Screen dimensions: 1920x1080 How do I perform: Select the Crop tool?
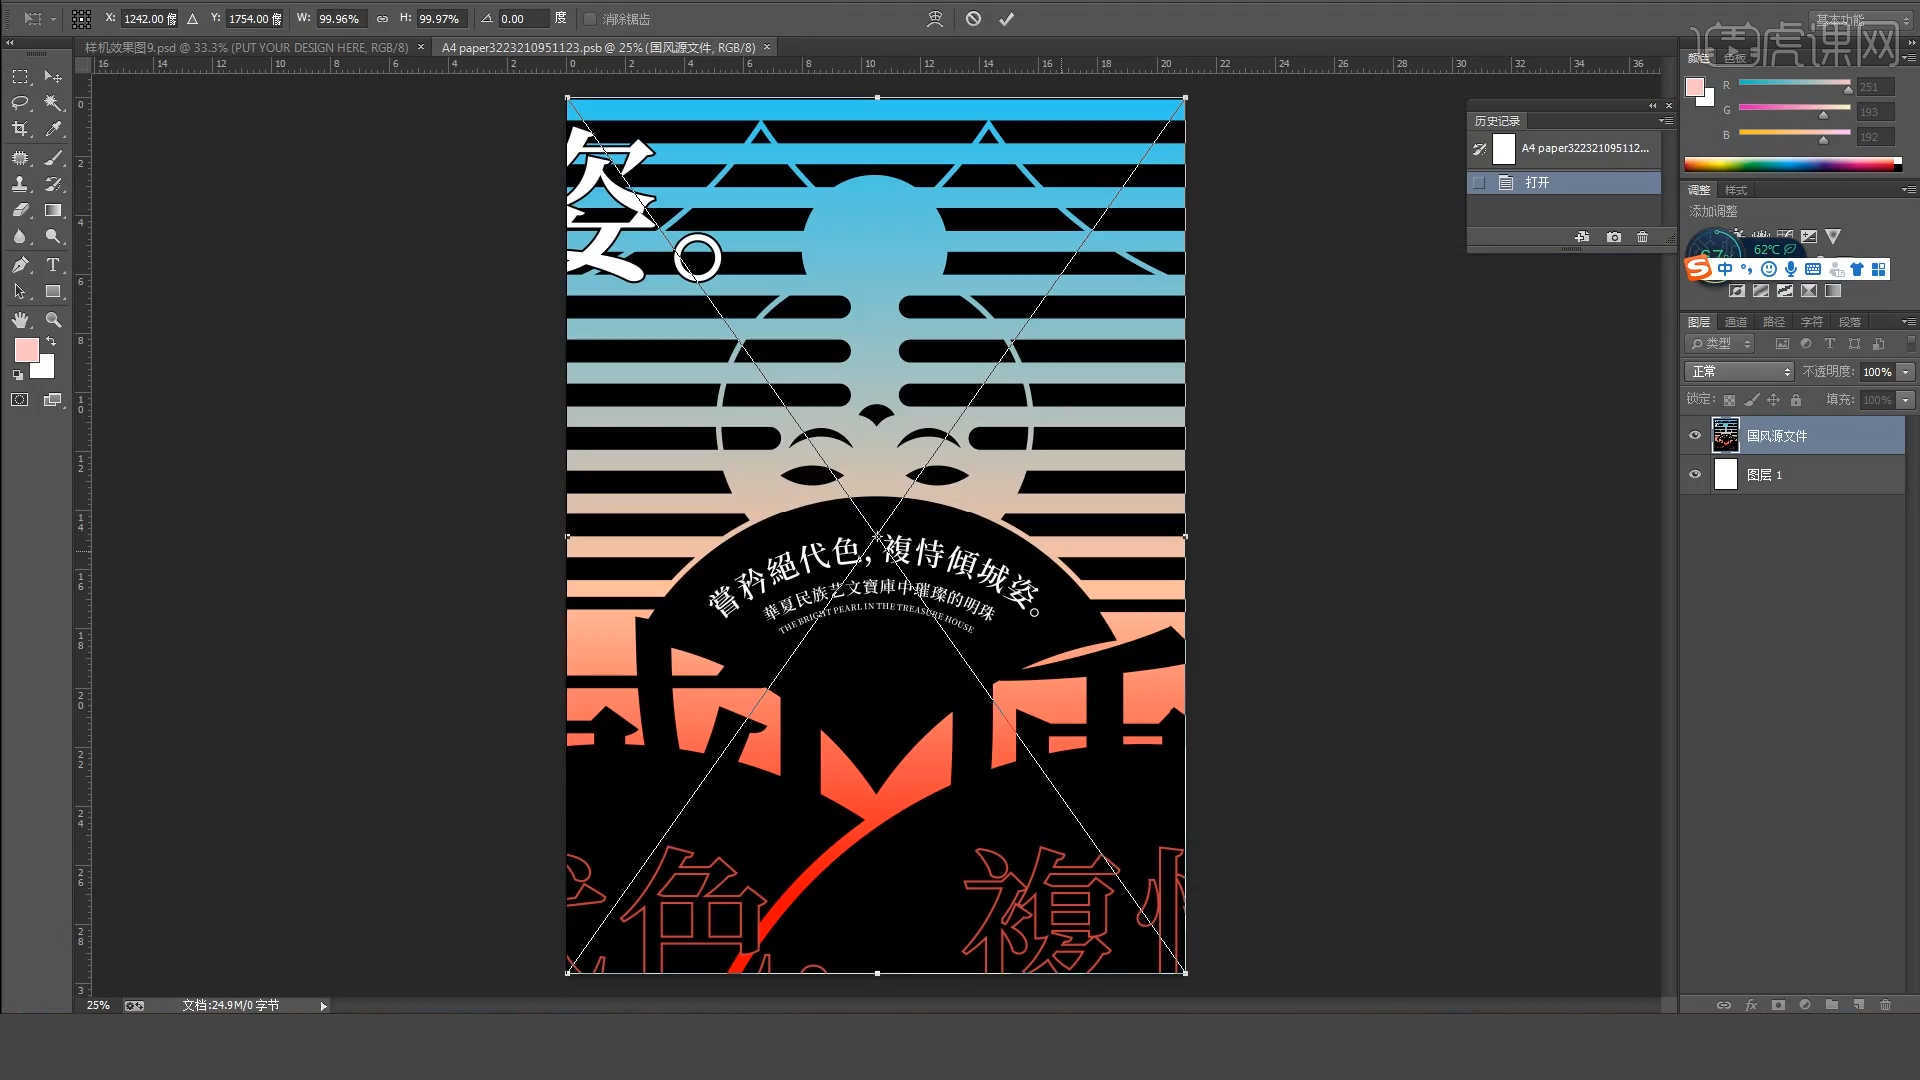tap(20, 129)
